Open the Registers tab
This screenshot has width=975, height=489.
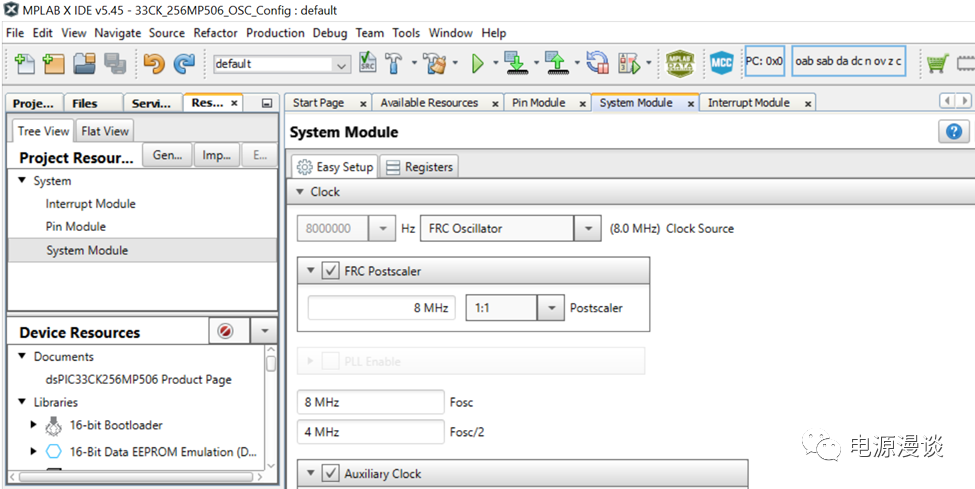click(419, 167)
